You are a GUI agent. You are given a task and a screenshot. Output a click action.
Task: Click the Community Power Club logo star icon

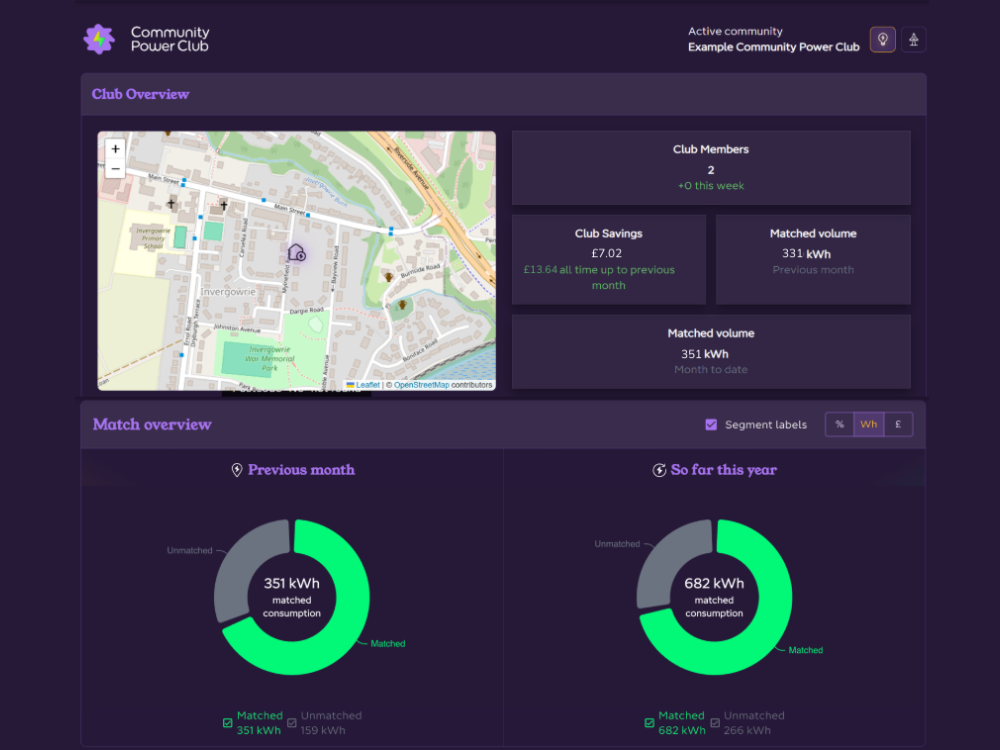point(99,40)
